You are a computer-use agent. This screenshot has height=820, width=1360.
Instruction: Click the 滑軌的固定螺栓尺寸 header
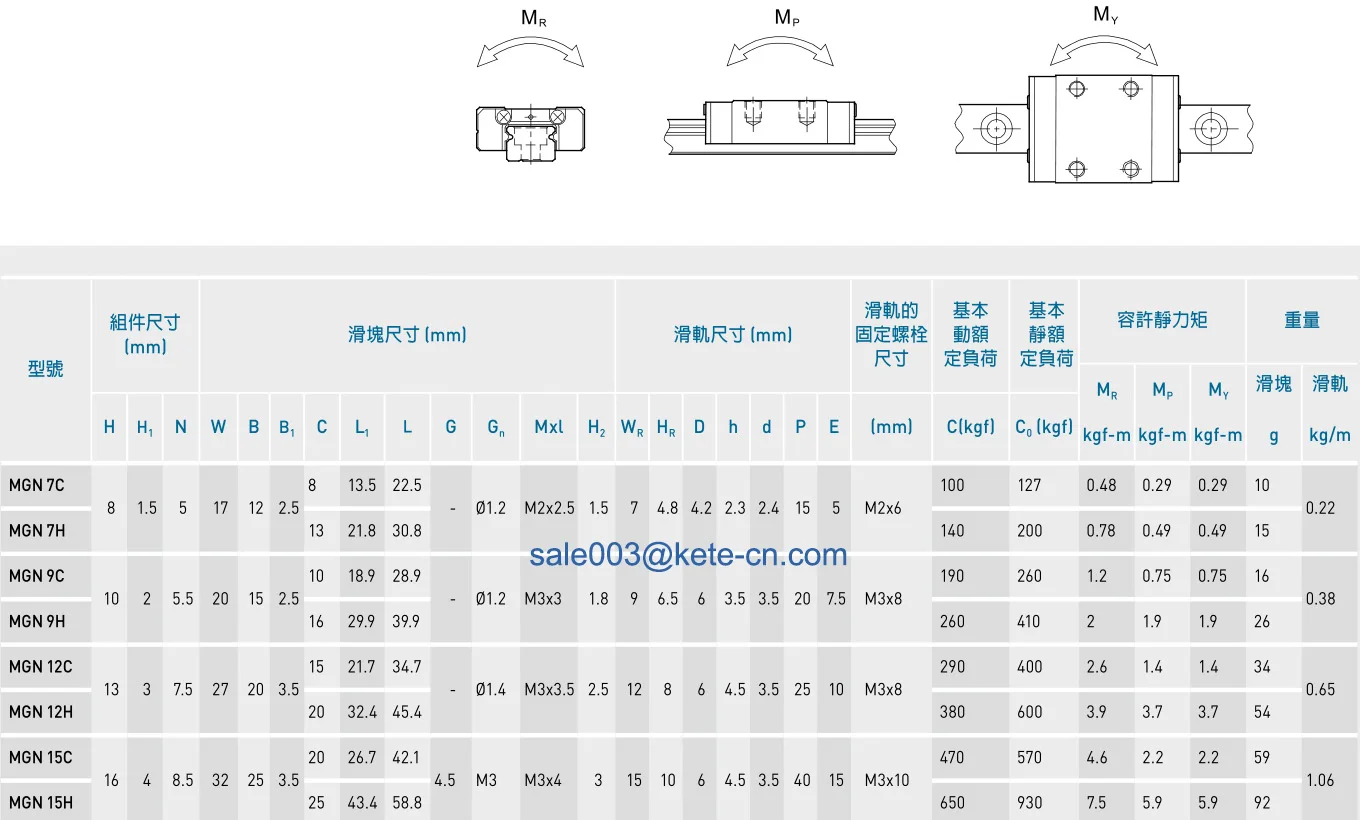pos(891,335)
